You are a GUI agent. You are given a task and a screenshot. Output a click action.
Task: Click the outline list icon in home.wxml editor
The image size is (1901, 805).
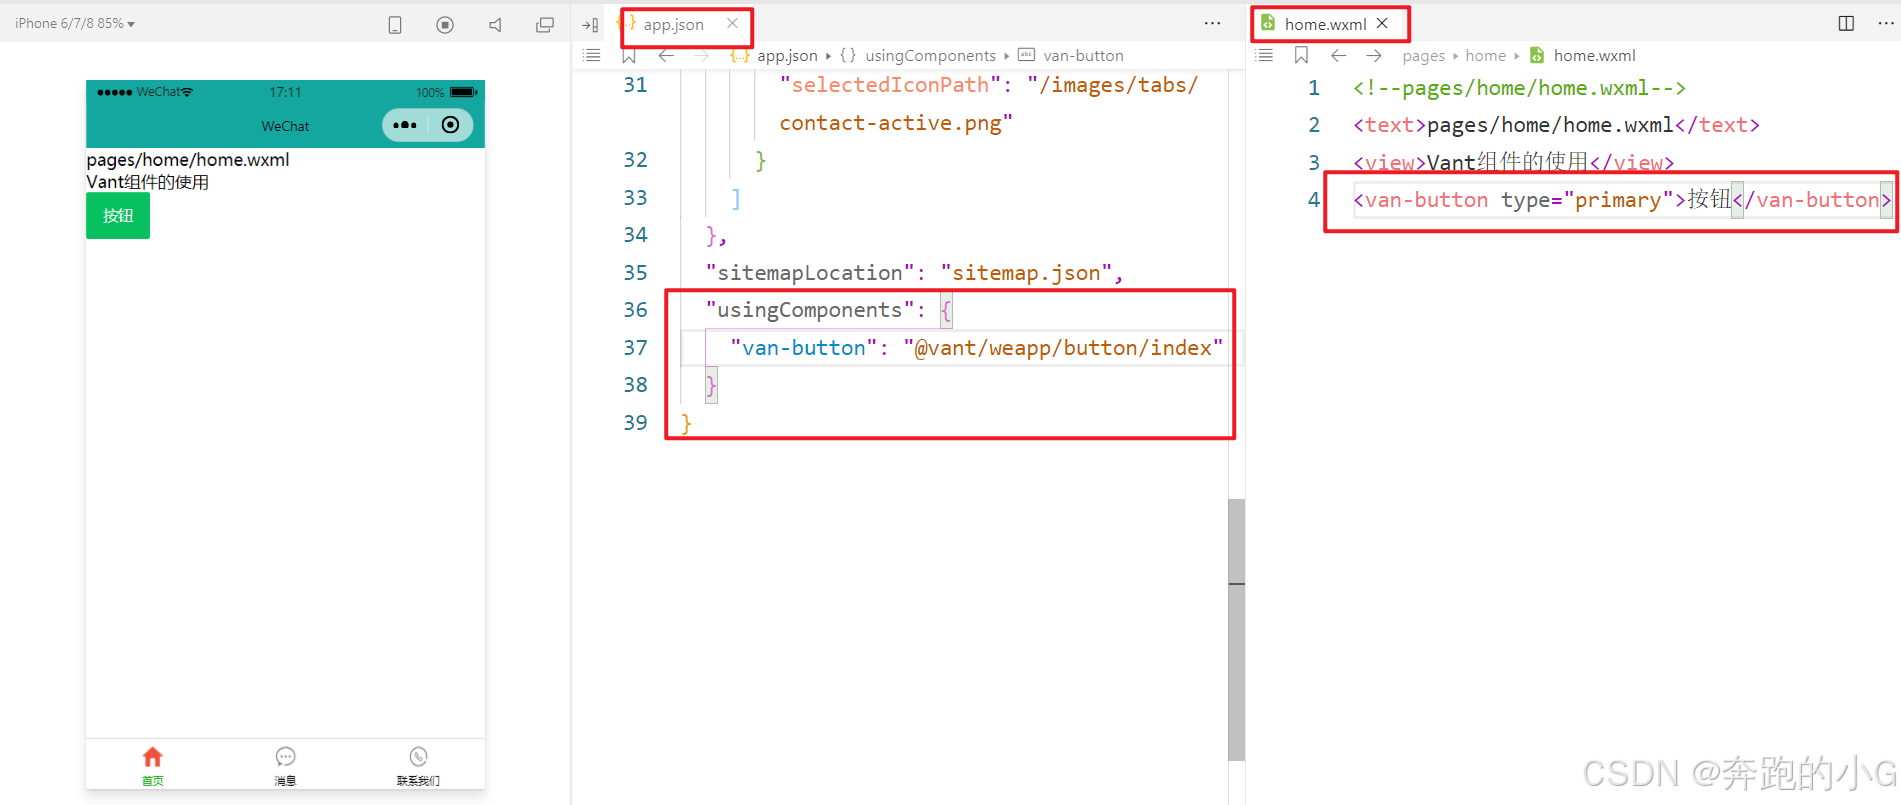coord(1264,55)
